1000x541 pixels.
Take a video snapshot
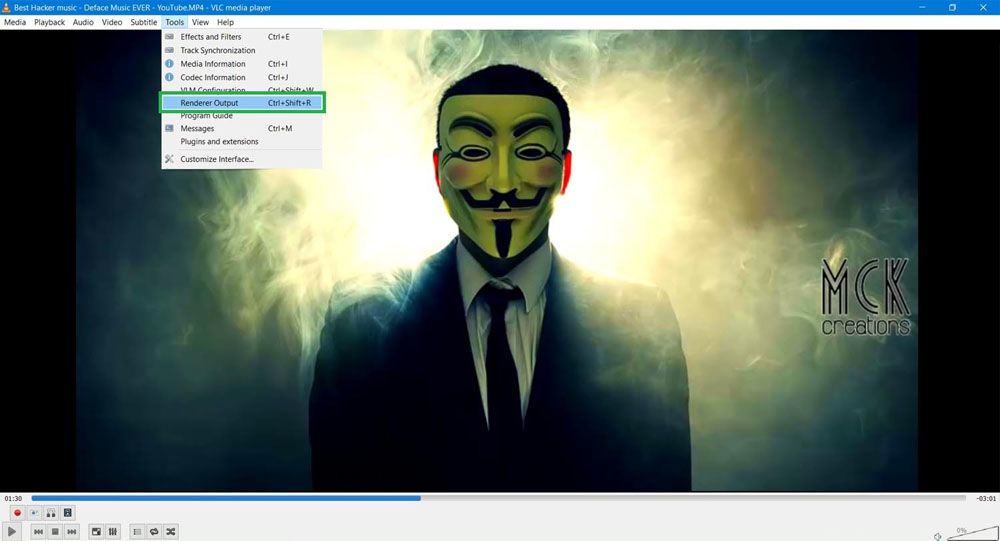click(34, 512)
